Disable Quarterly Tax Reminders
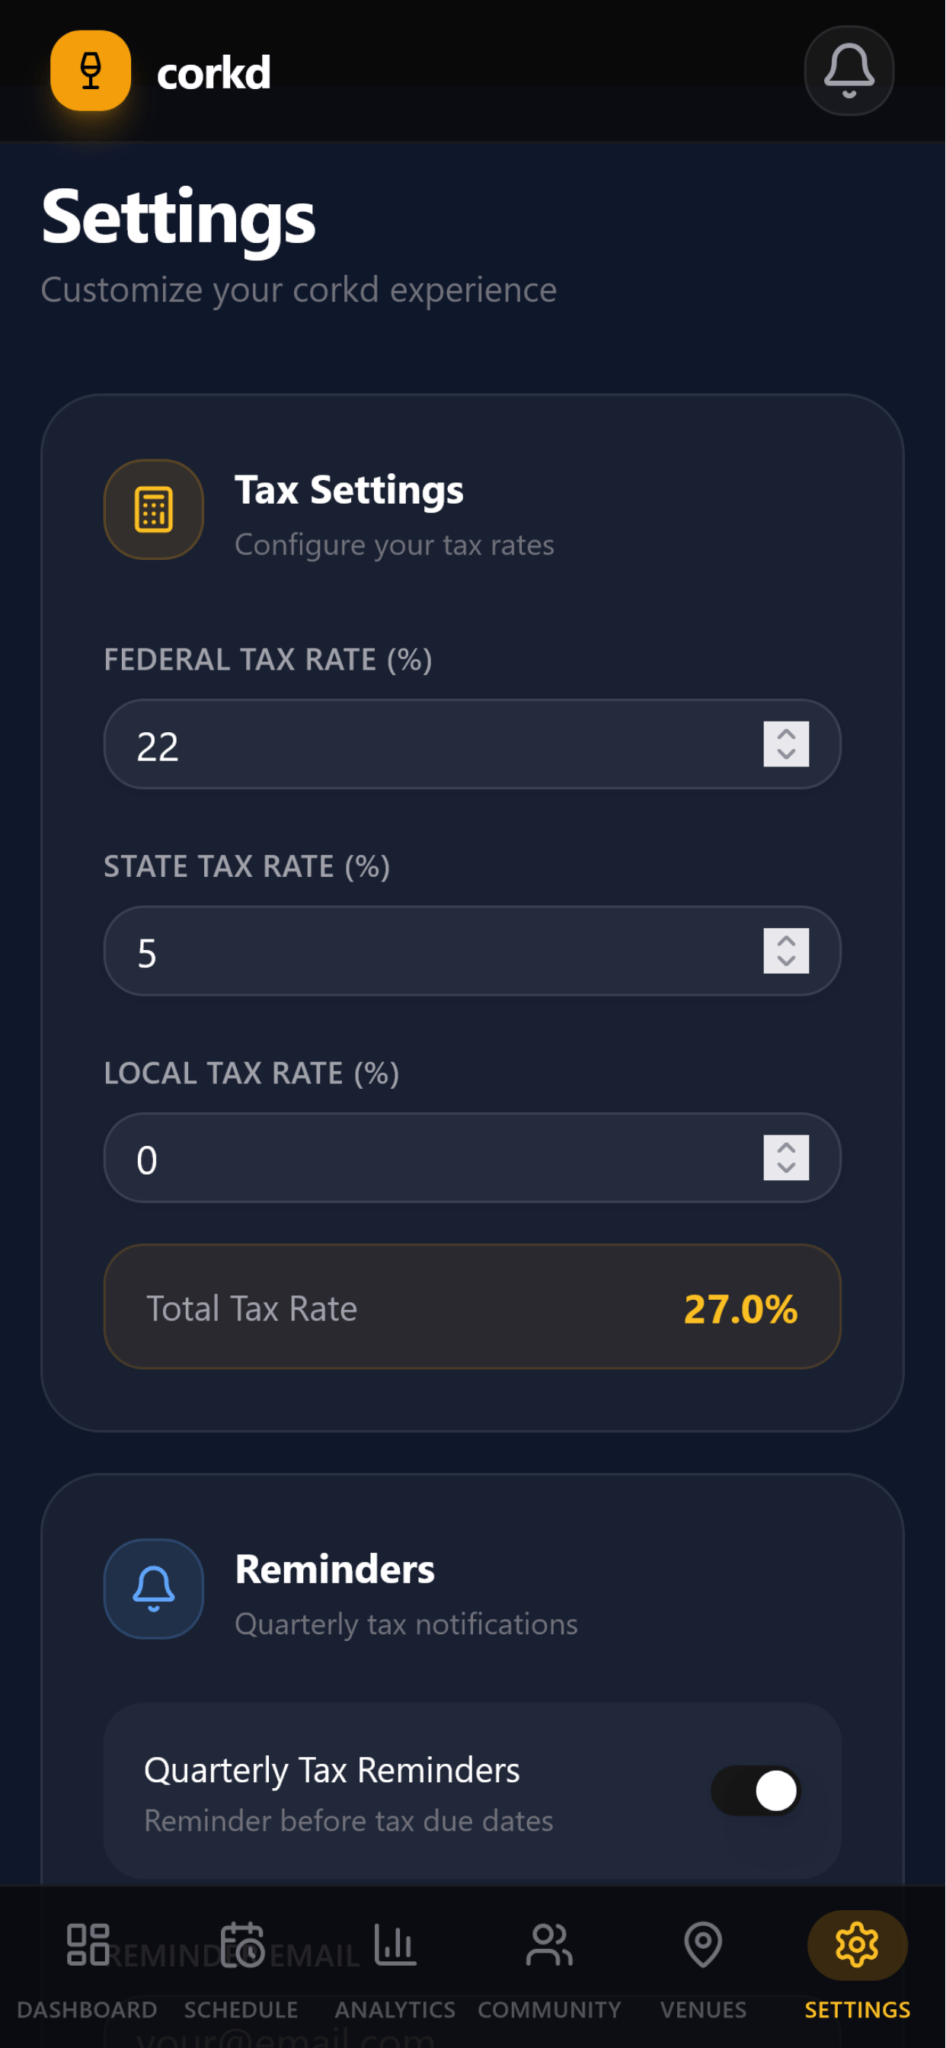The height and width of the screenshot is (2048, 946). tap(755, 1791)
